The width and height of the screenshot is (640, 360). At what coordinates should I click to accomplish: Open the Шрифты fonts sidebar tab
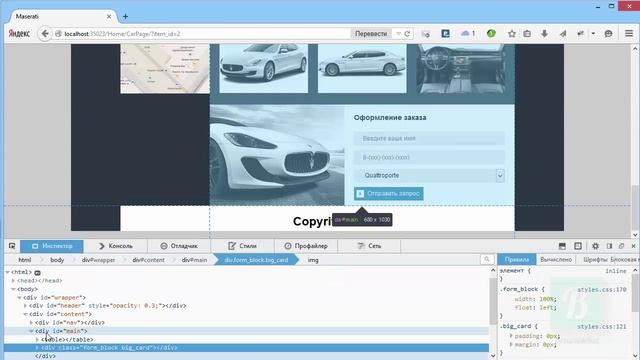click(594, 260)
